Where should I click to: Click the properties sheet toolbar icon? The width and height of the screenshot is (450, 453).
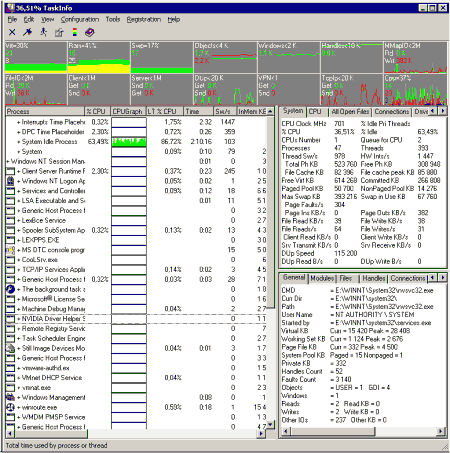59,32
